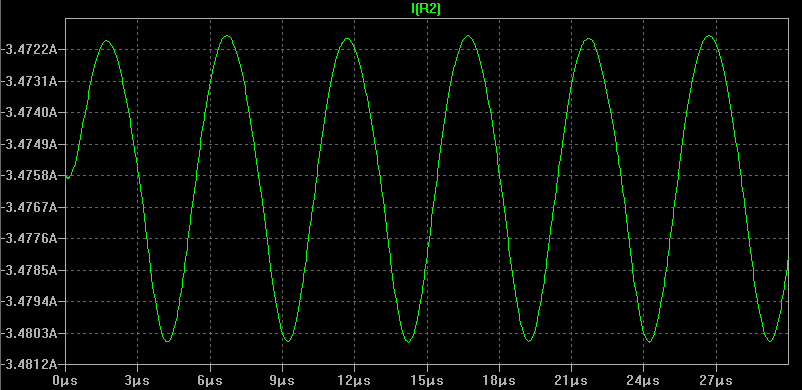Screen dimensions: 802x390
Task: Click the waveform peak just before 27µs
Action: (709, 36)
